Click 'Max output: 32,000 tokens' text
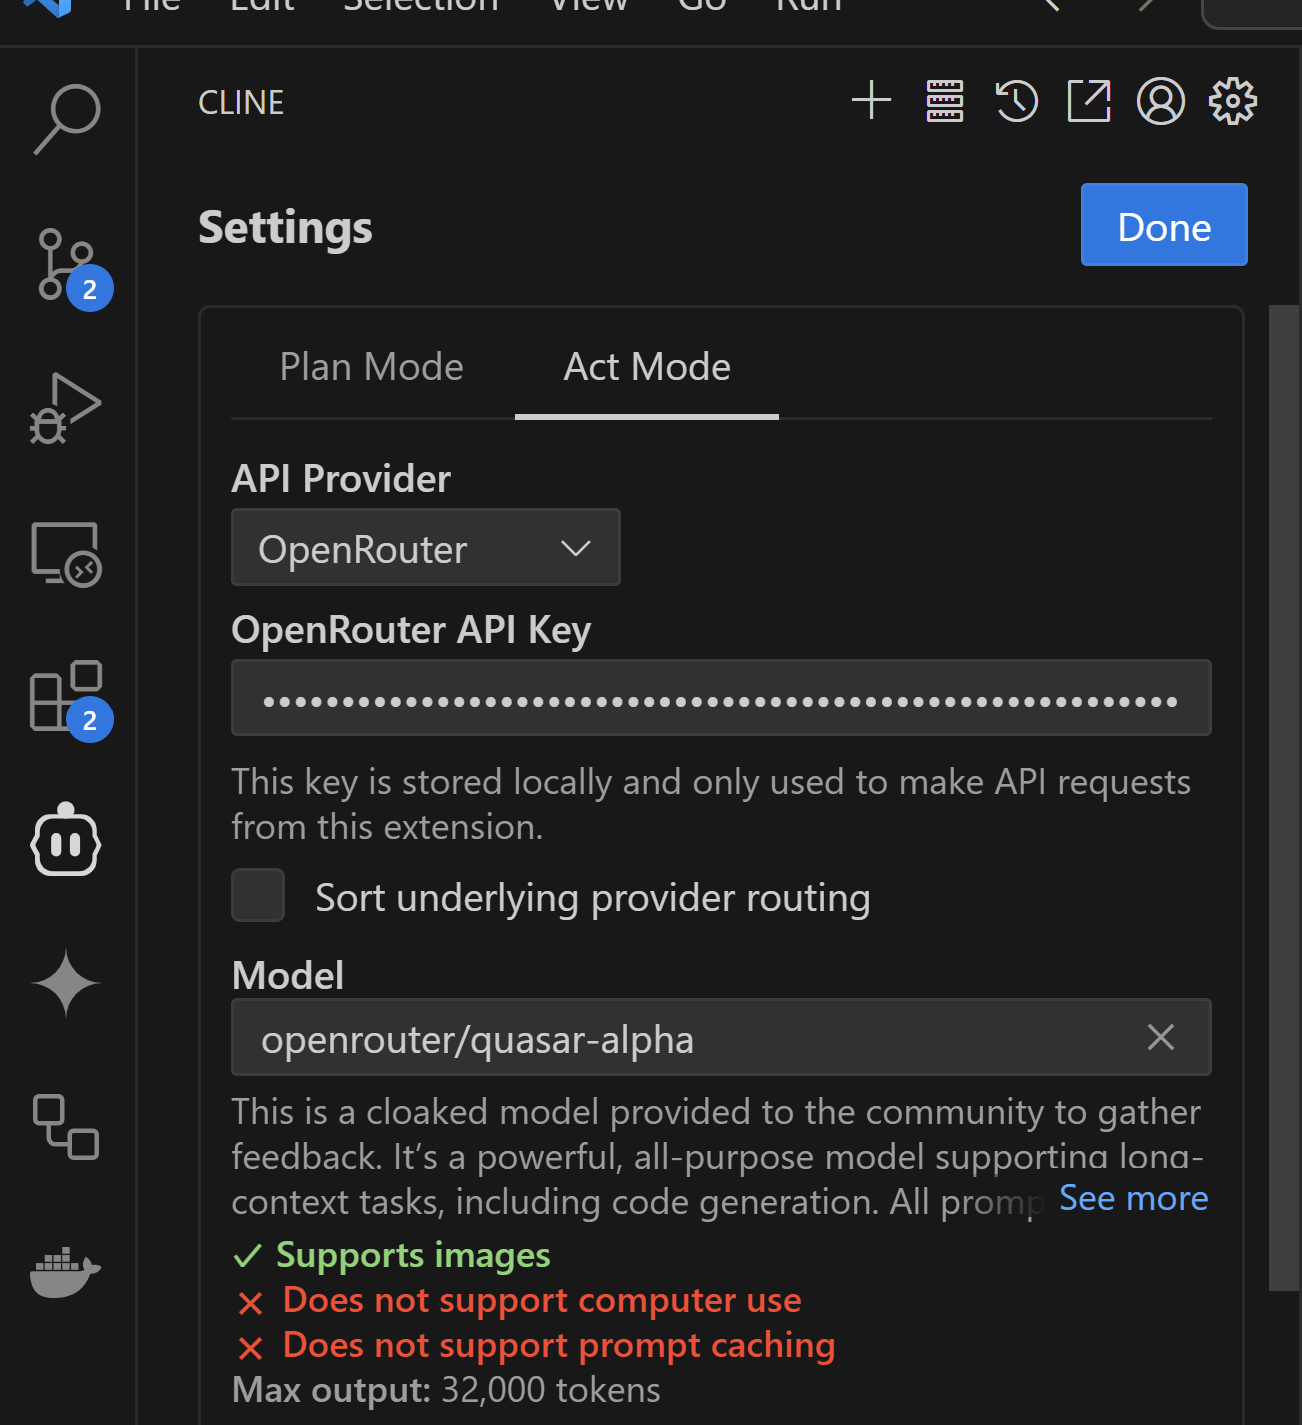Screen dimensions: 1302x1425 446,1390
